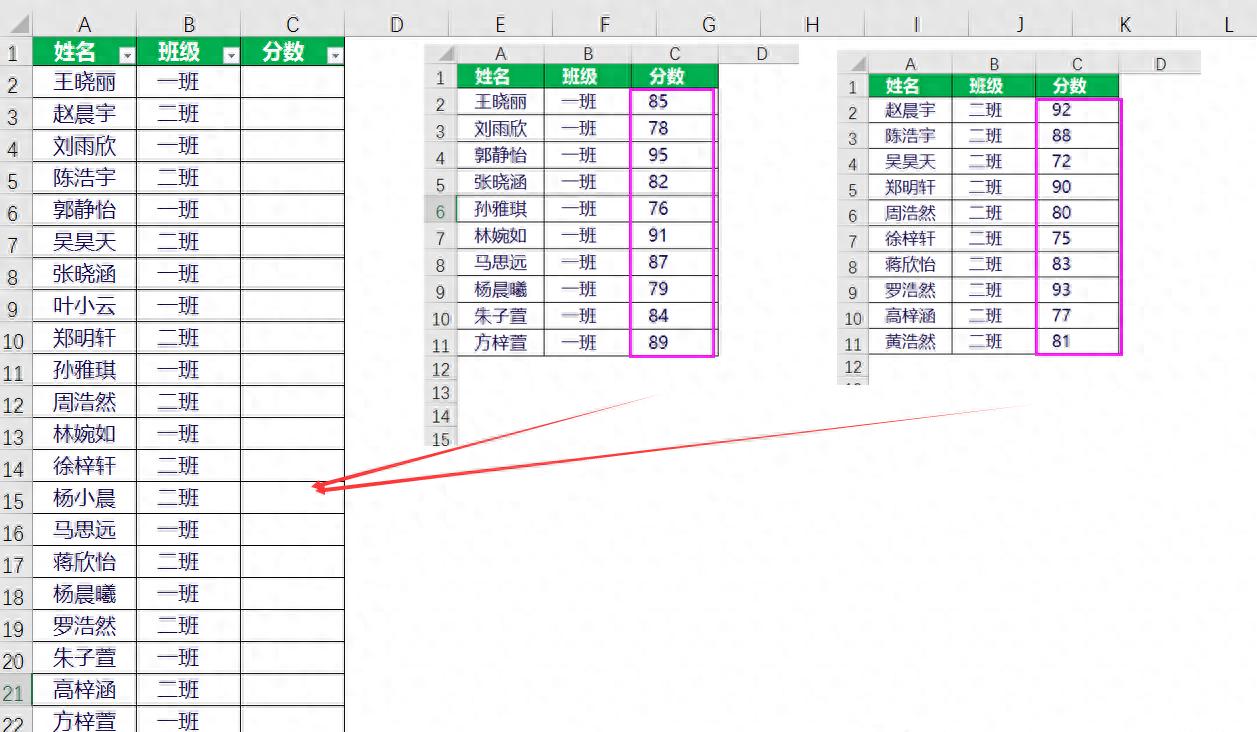Select 周浩然 in the main sheet row 12
This screenshot has width=1257, height=732.
click(84, 402)
